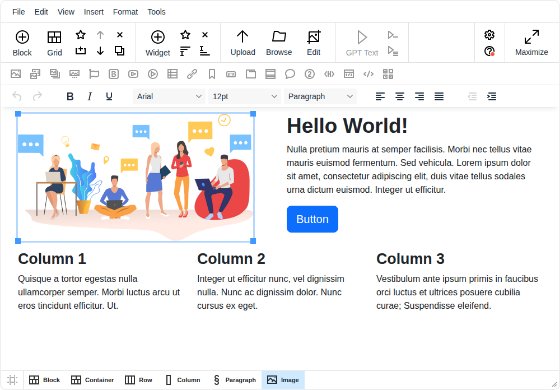Click the Hello World! heading
The width and height of the screenshot is (560, 390).
tap(347, 126)
